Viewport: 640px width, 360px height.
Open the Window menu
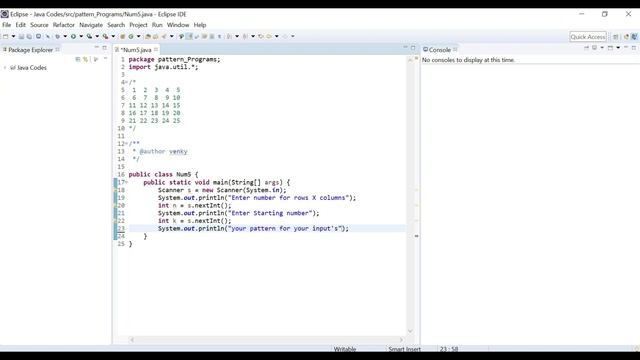click(x=178, y=25)
